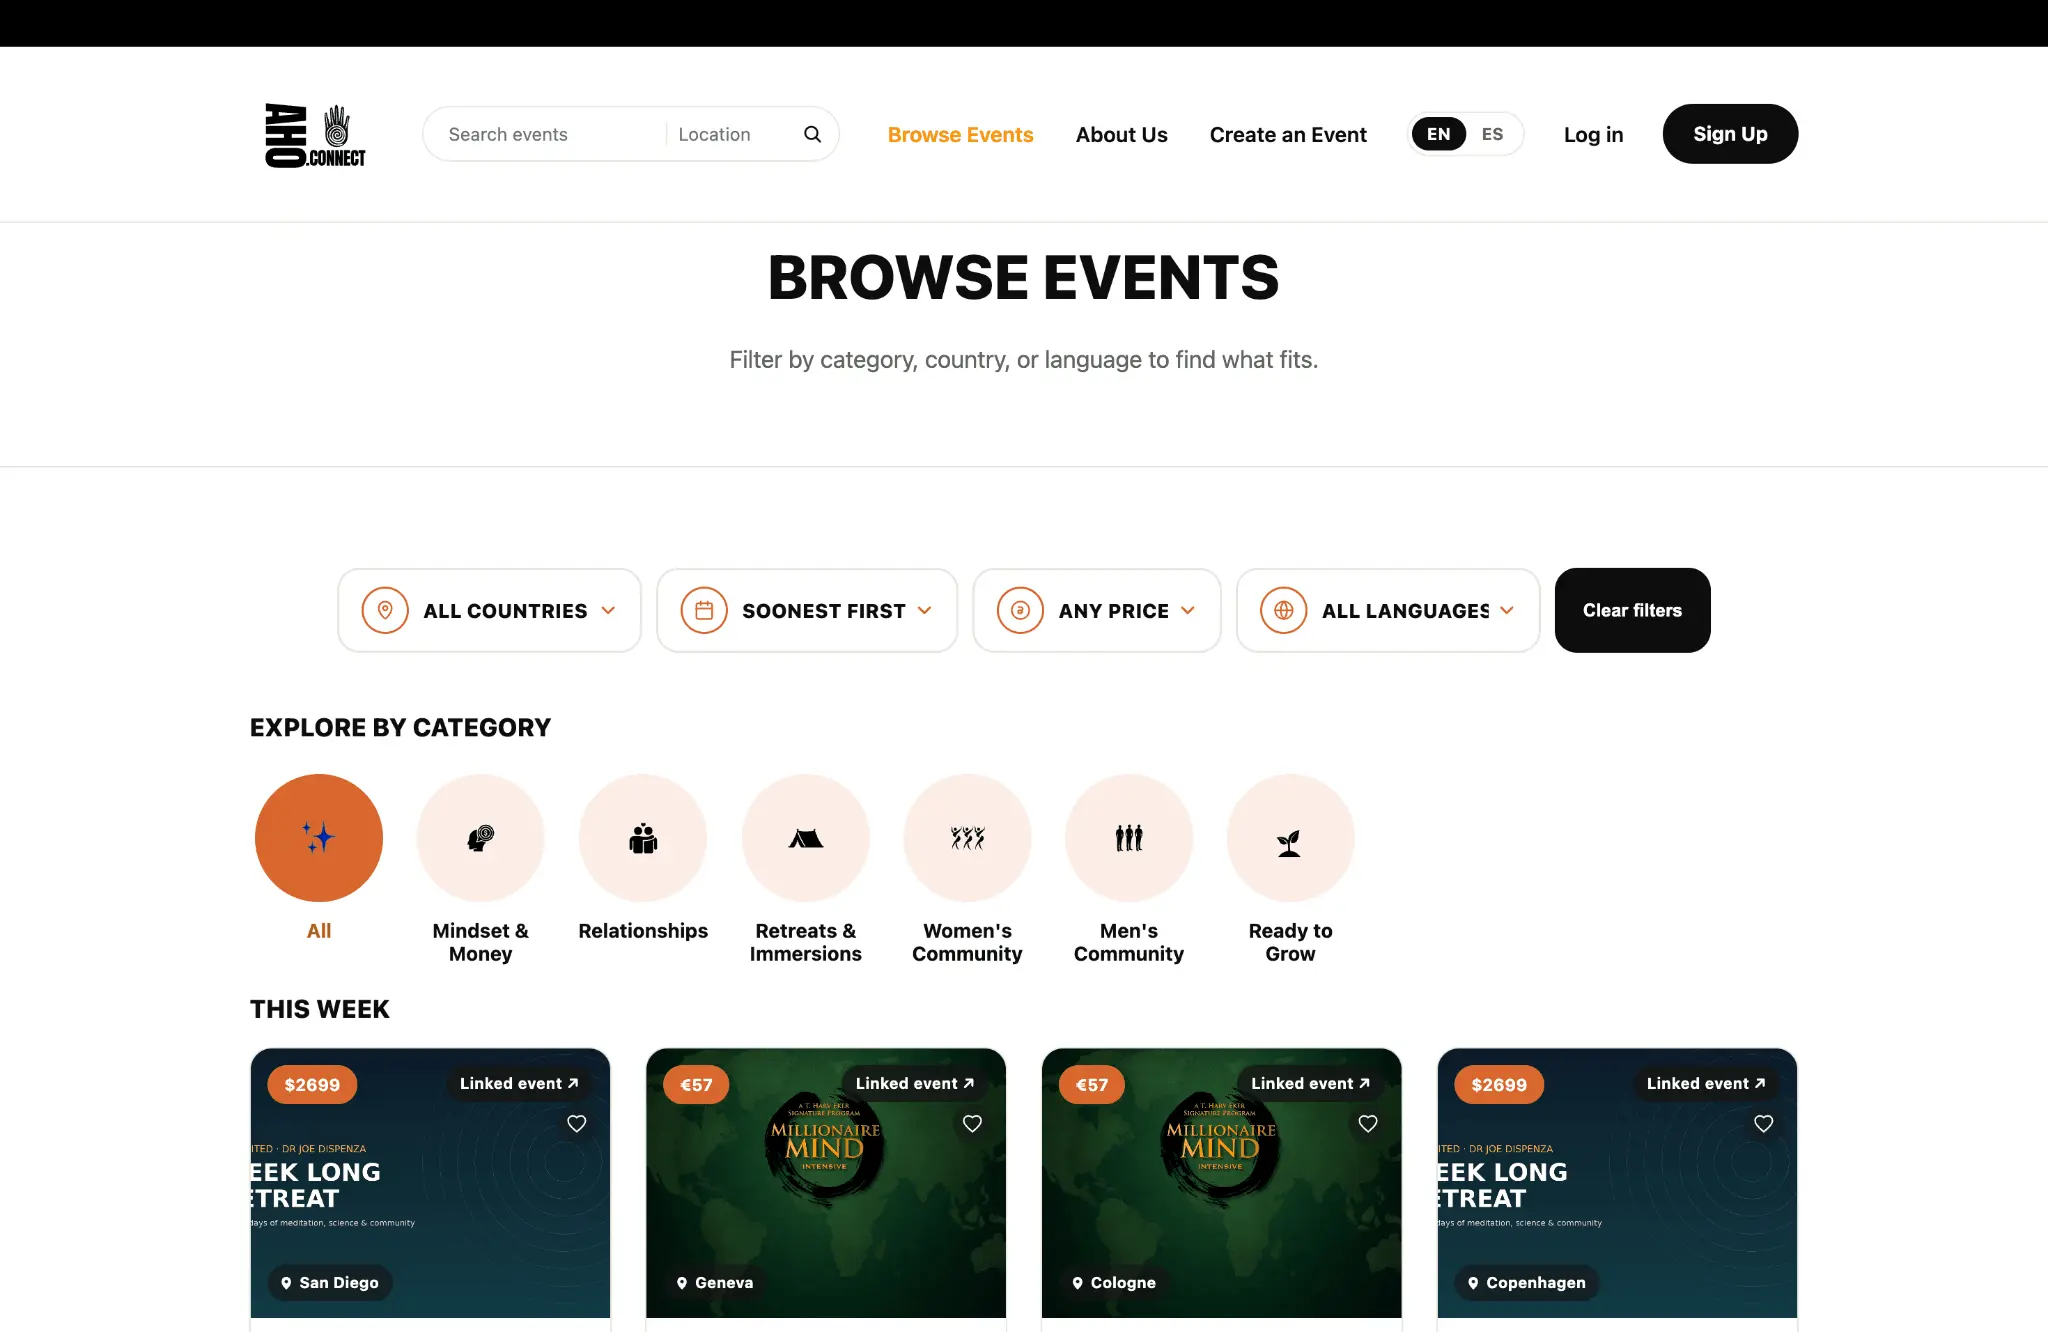This screenshot has width=2048, height=1332.
Task: Open the Soonest First sort dropdown
Action: (x=807, y=610)
